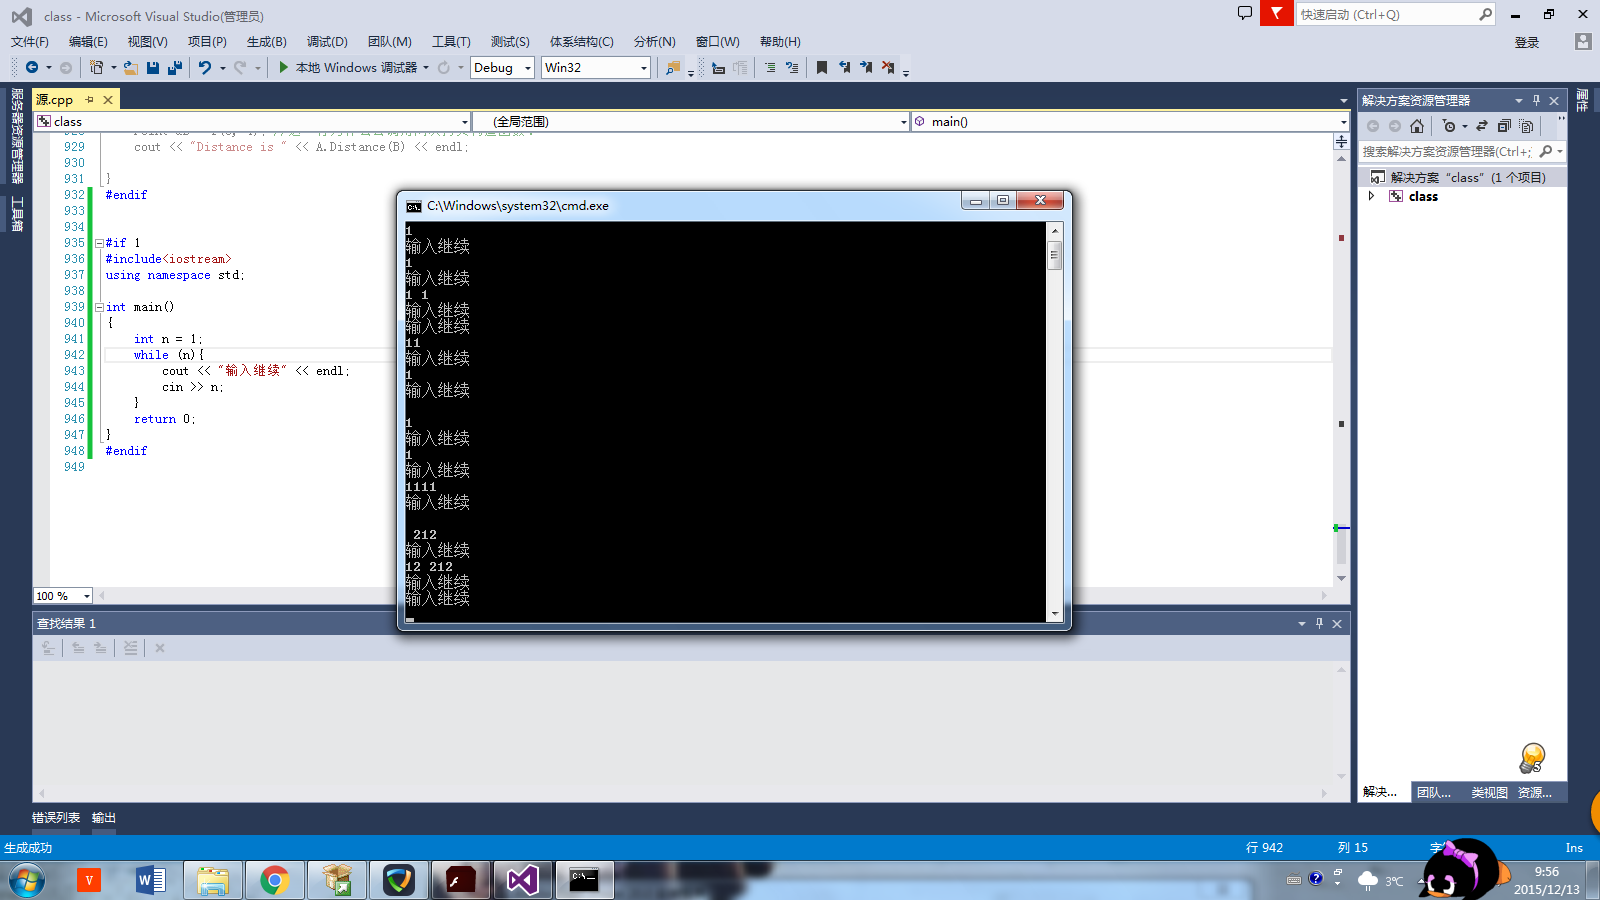
Task: Open Microsoft Word from the taskbar
Action: coord(150,880)
